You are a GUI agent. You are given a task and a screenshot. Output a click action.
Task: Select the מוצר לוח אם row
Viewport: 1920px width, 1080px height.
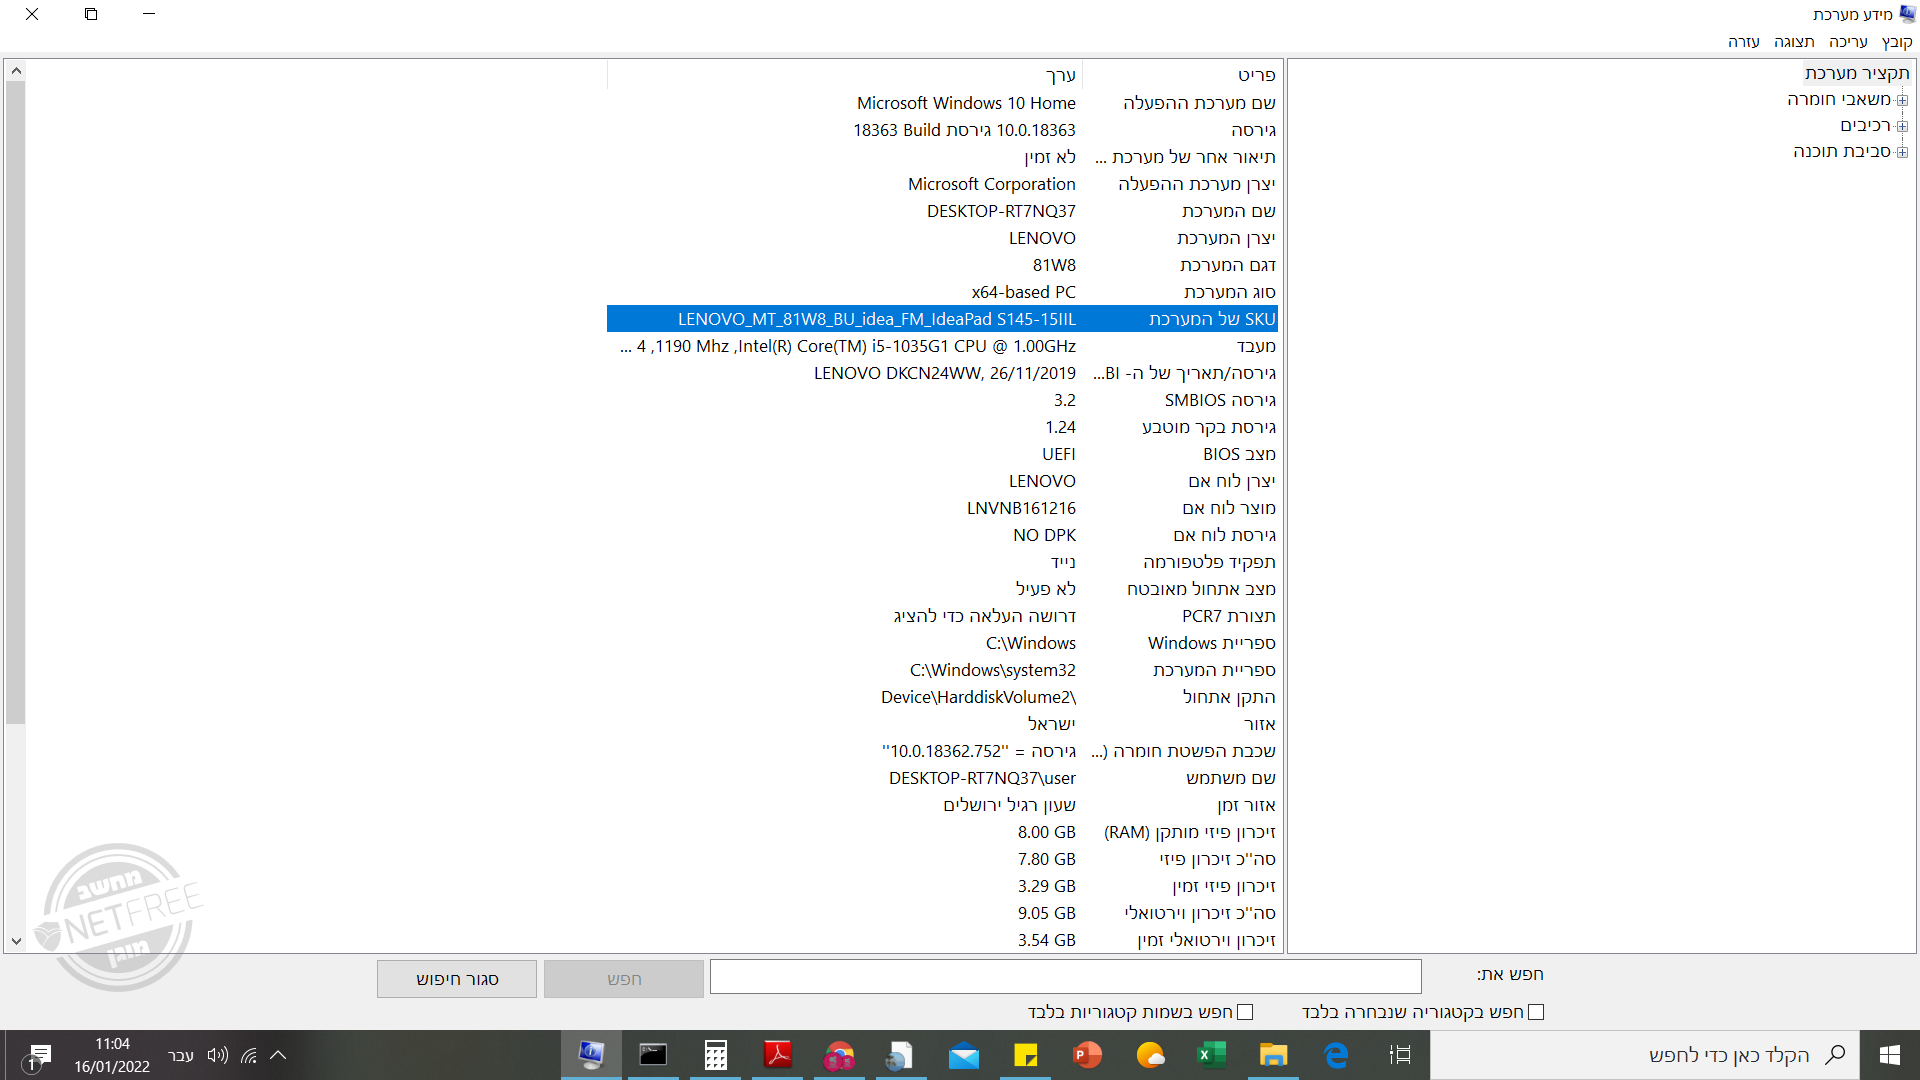(x=942, y=508)
